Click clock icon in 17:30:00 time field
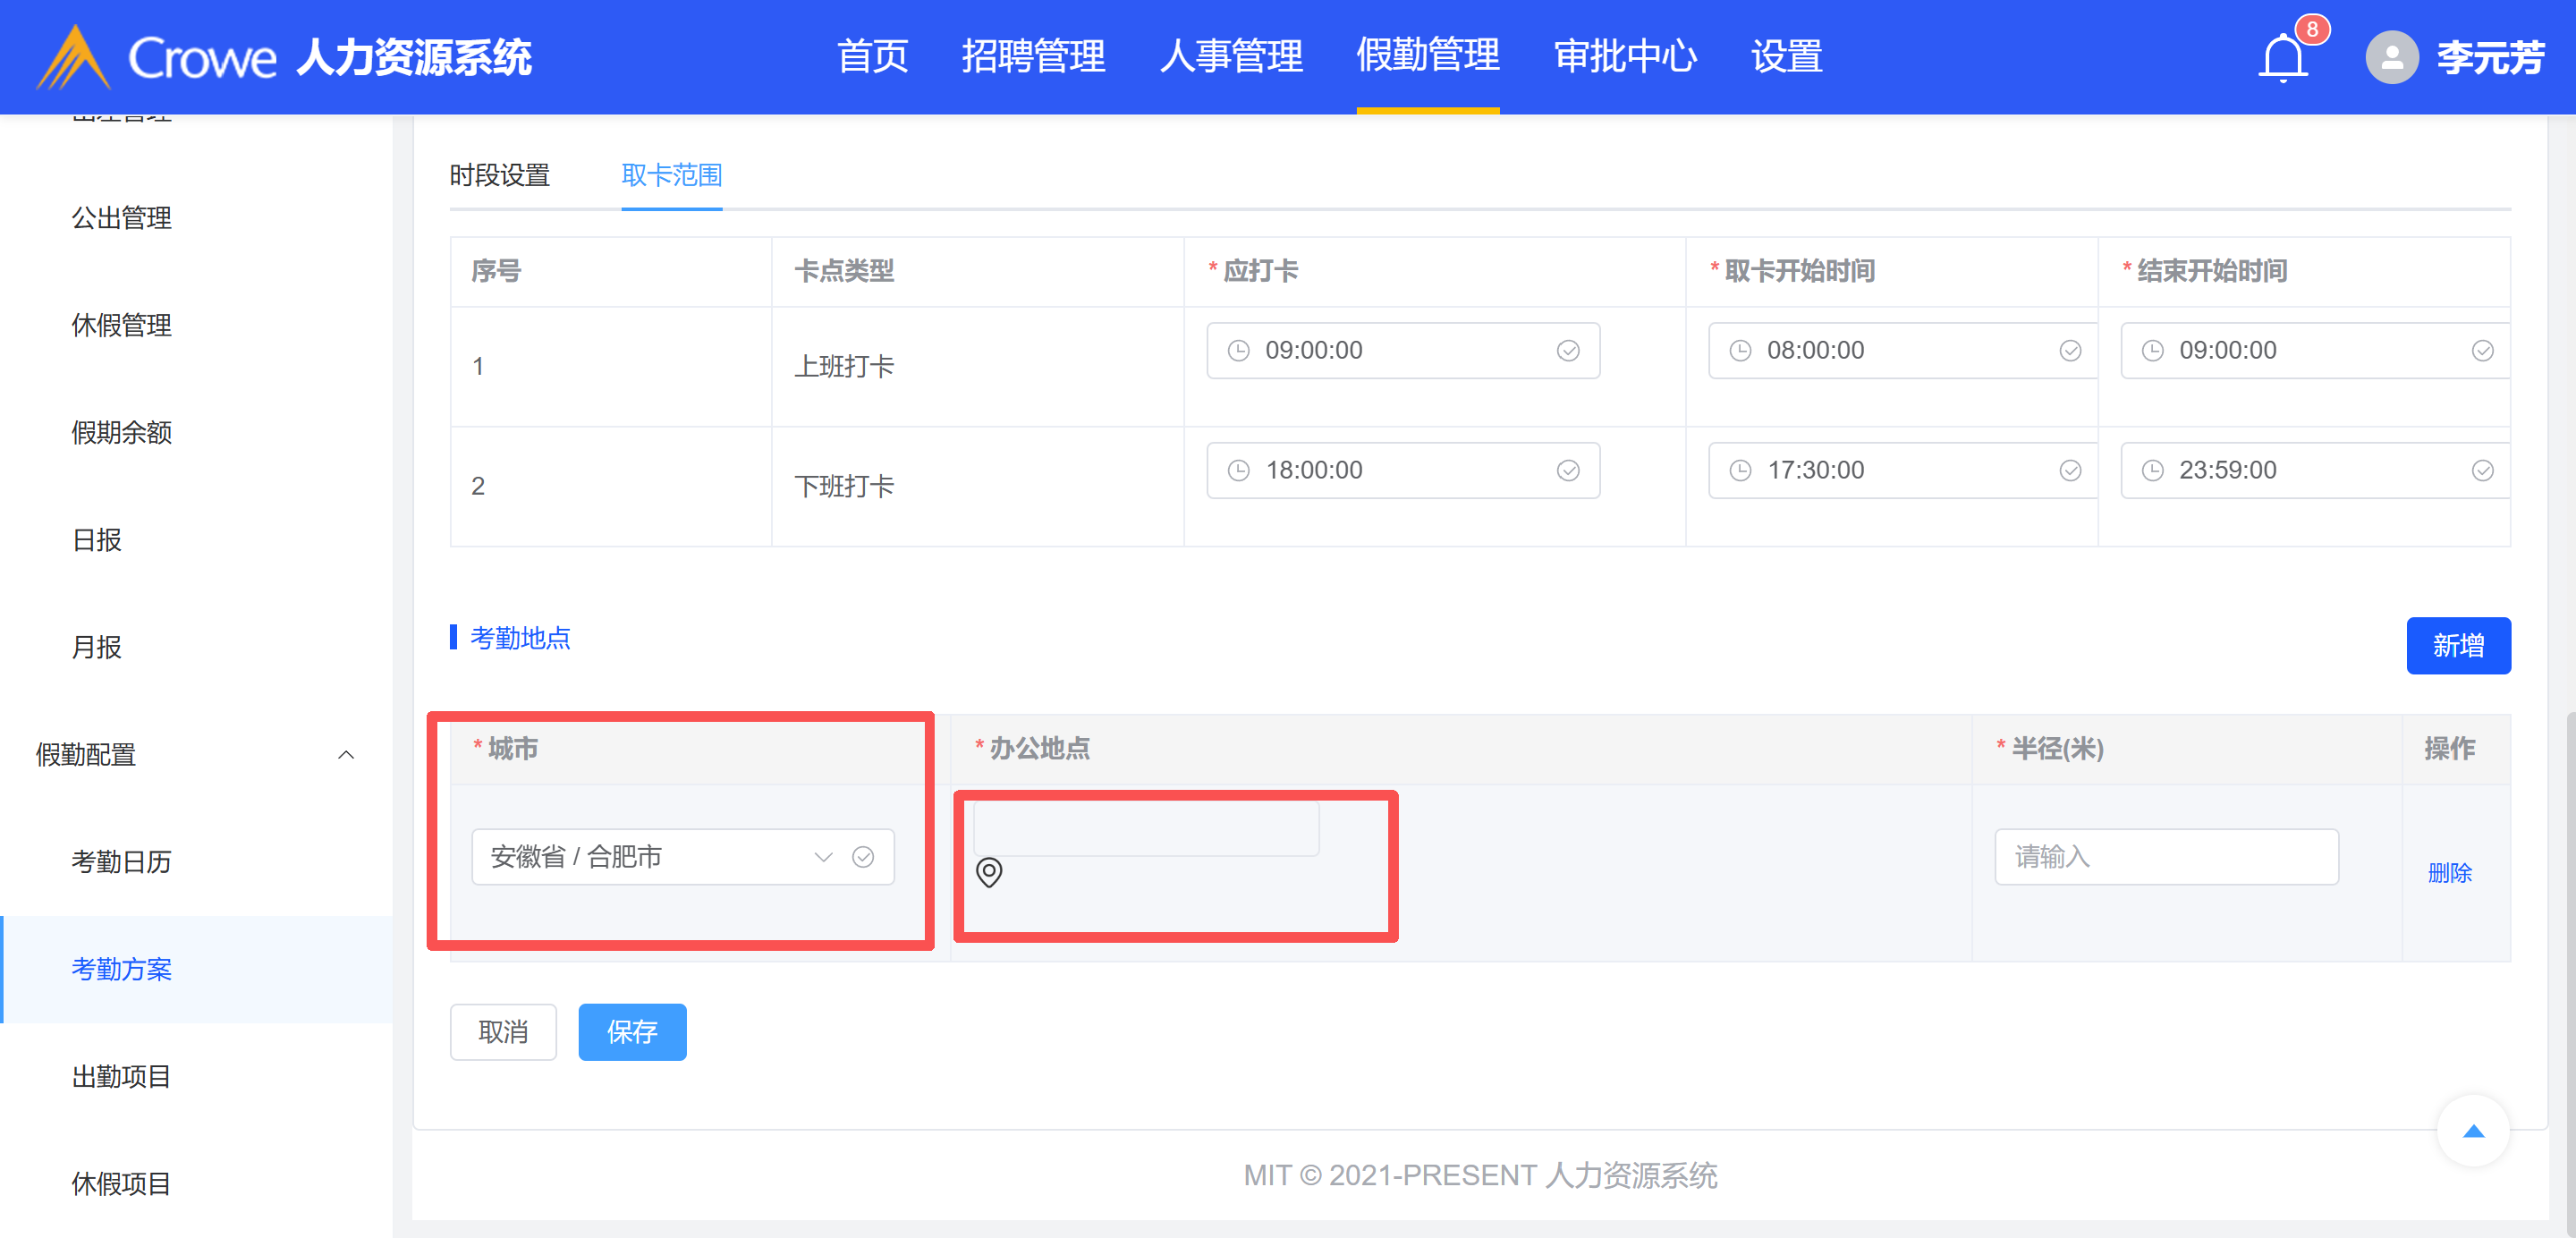Screen dimensions: 2576x1238 1740,470
